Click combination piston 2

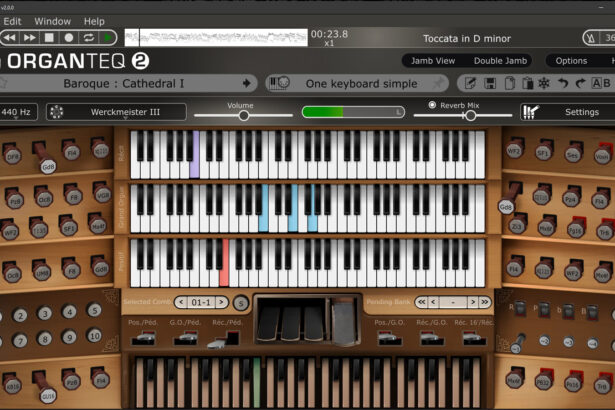click(x=20, y=315)
